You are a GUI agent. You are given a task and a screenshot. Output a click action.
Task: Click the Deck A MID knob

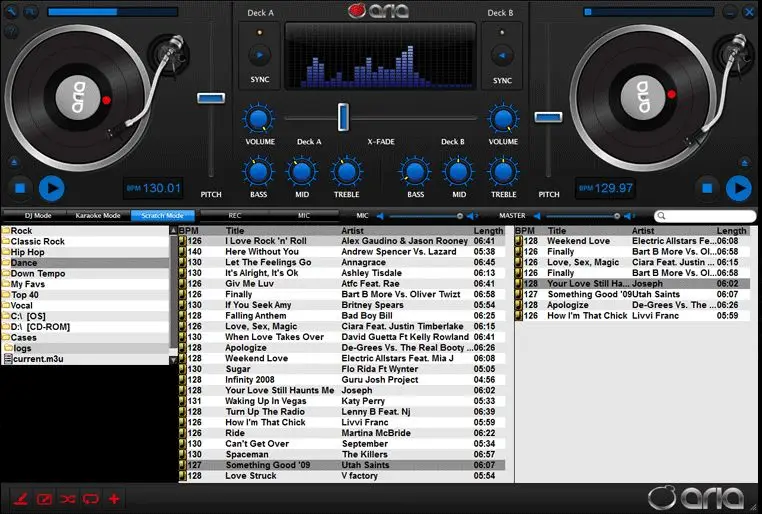302,171
